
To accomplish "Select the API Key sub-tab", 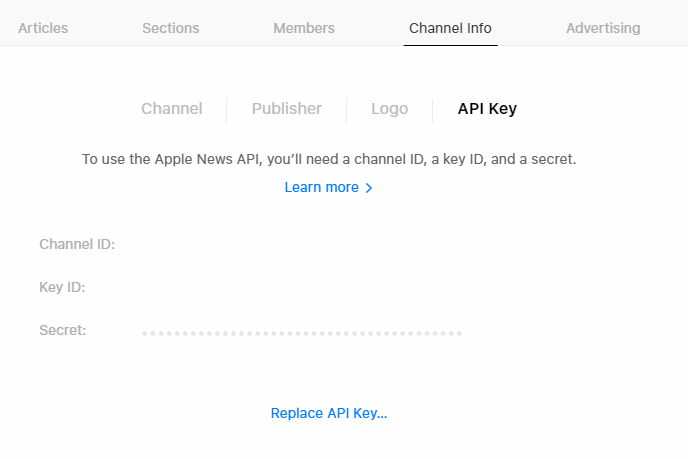I will tap(487, 109).
